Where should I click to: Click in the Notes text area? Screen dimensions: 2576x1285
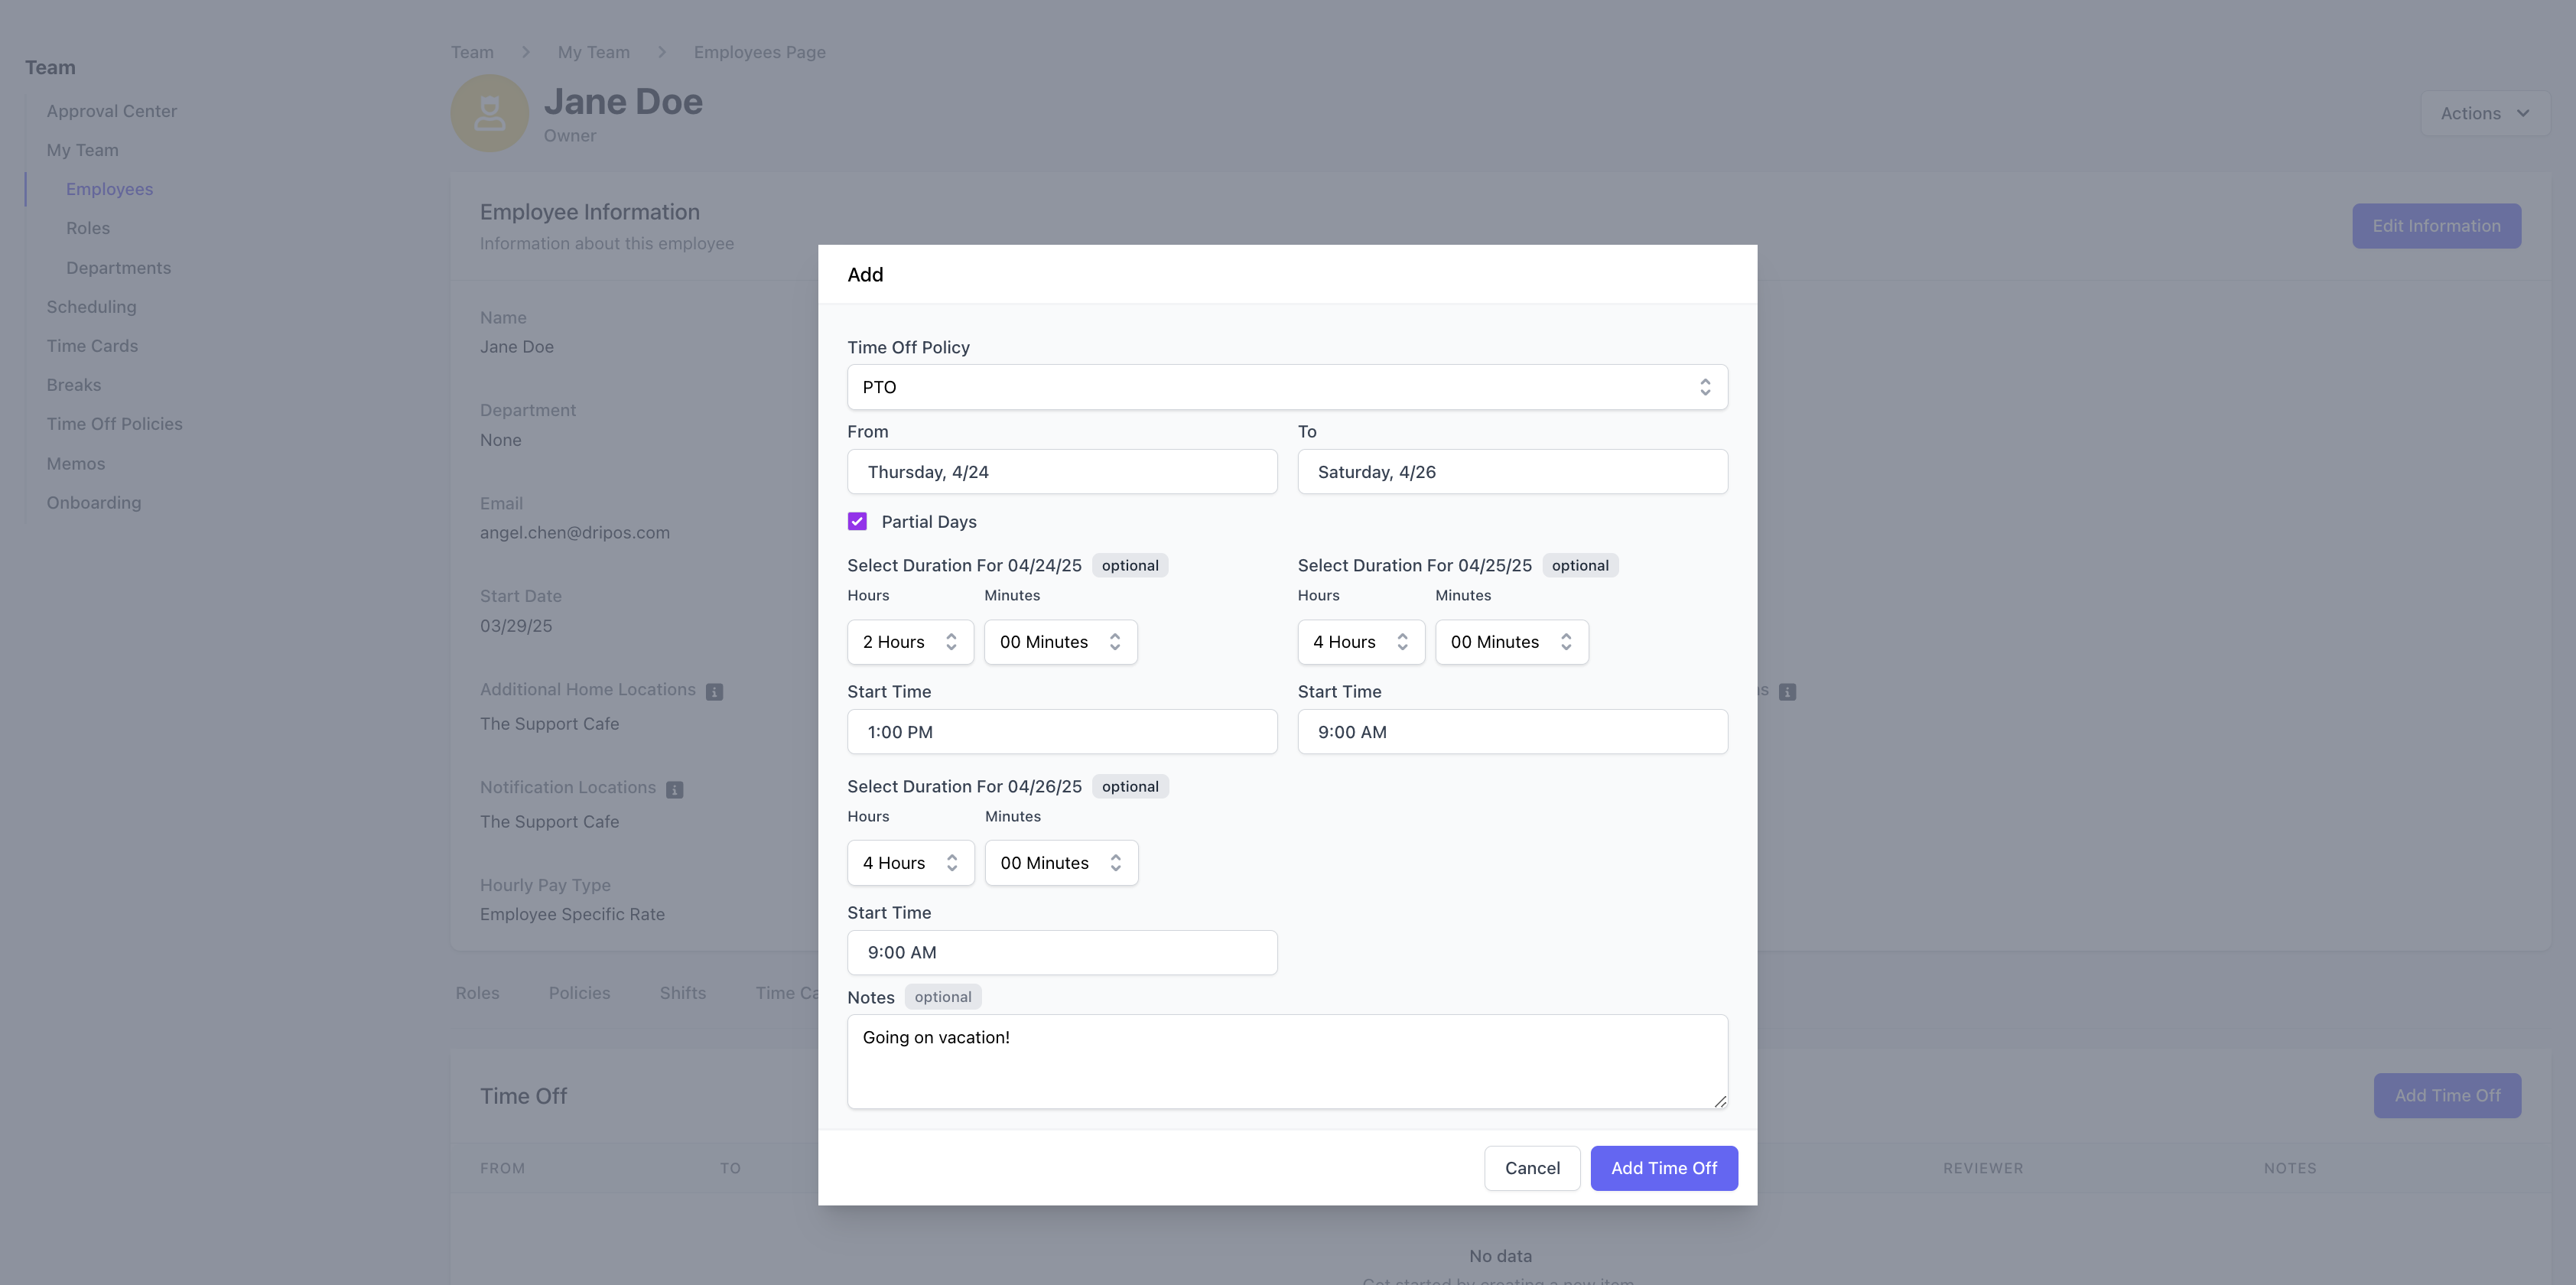(x=1286, y=1062)
